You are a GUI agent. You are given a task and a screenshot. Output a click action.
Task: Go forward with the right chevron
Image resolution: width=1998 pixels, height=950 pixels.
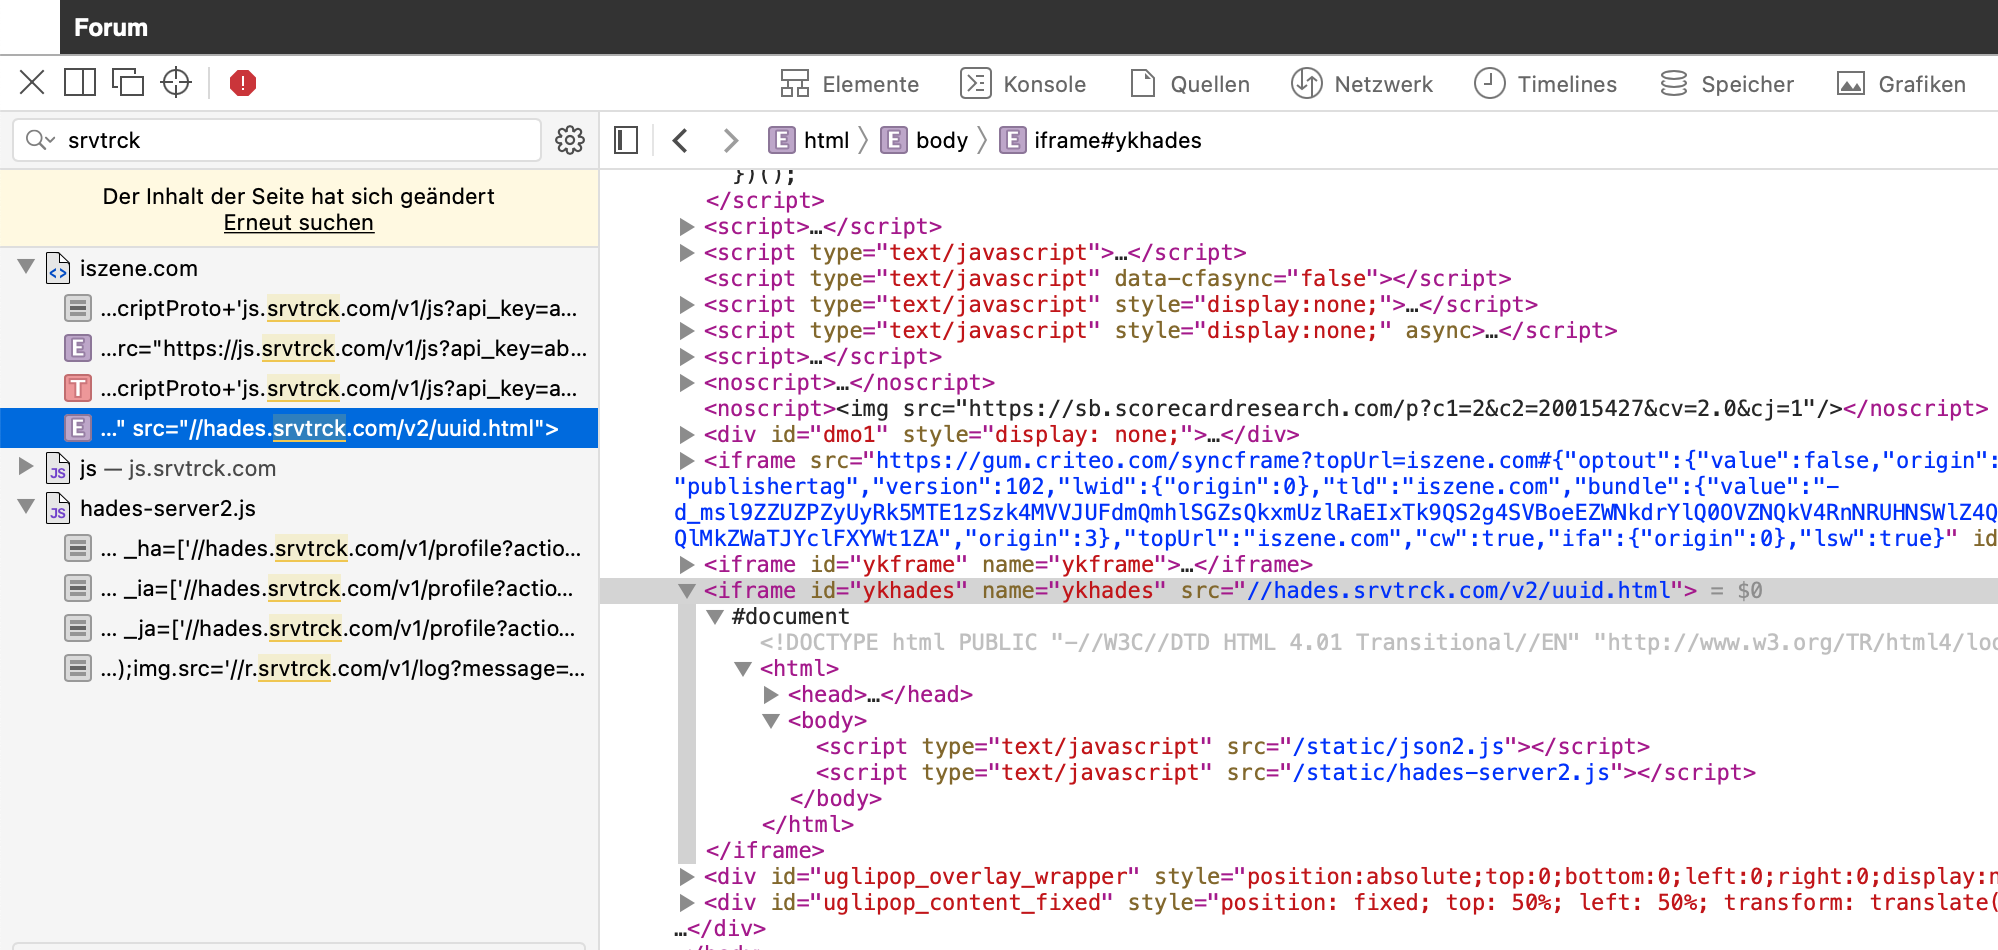click(x=730, y=141)
